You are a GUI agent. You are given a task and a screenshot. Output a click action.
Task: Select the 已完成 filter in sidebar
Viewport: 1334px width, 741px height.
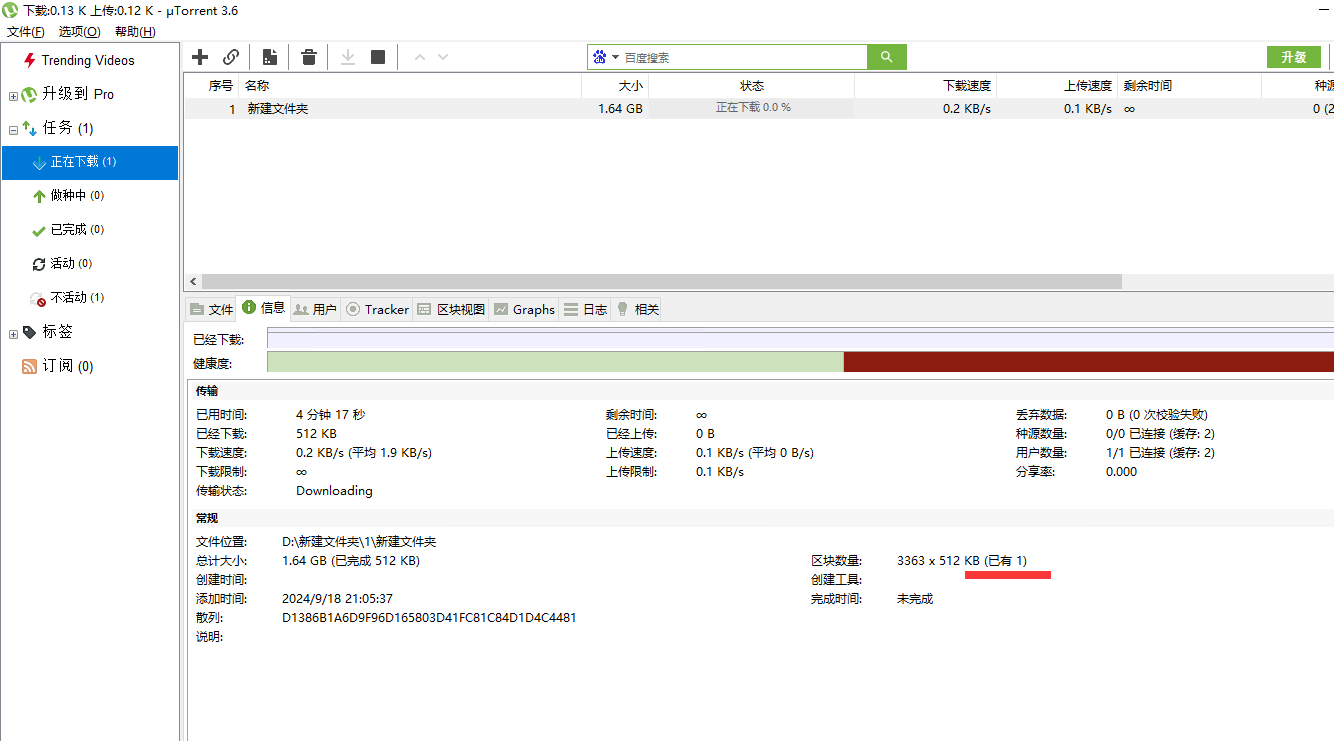[68, 229]
